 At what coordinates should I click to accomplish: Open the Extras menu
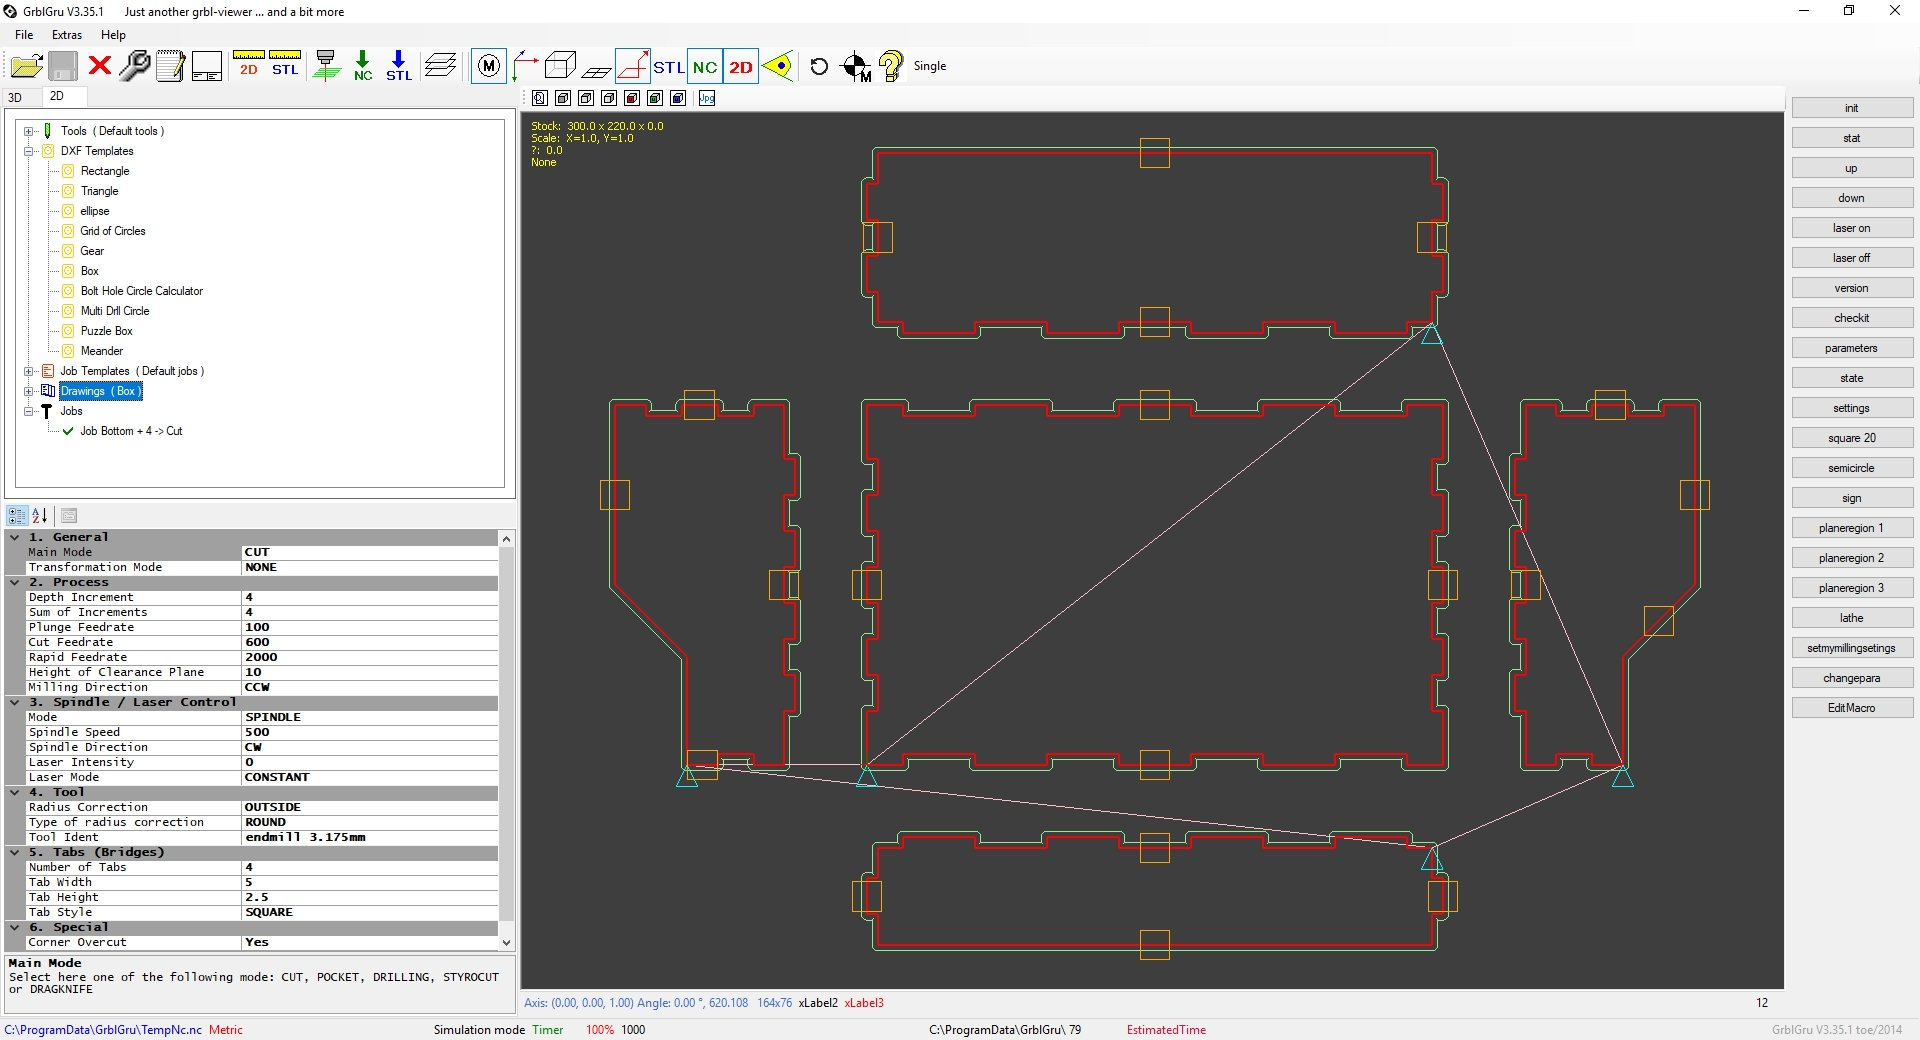[67, 35]
